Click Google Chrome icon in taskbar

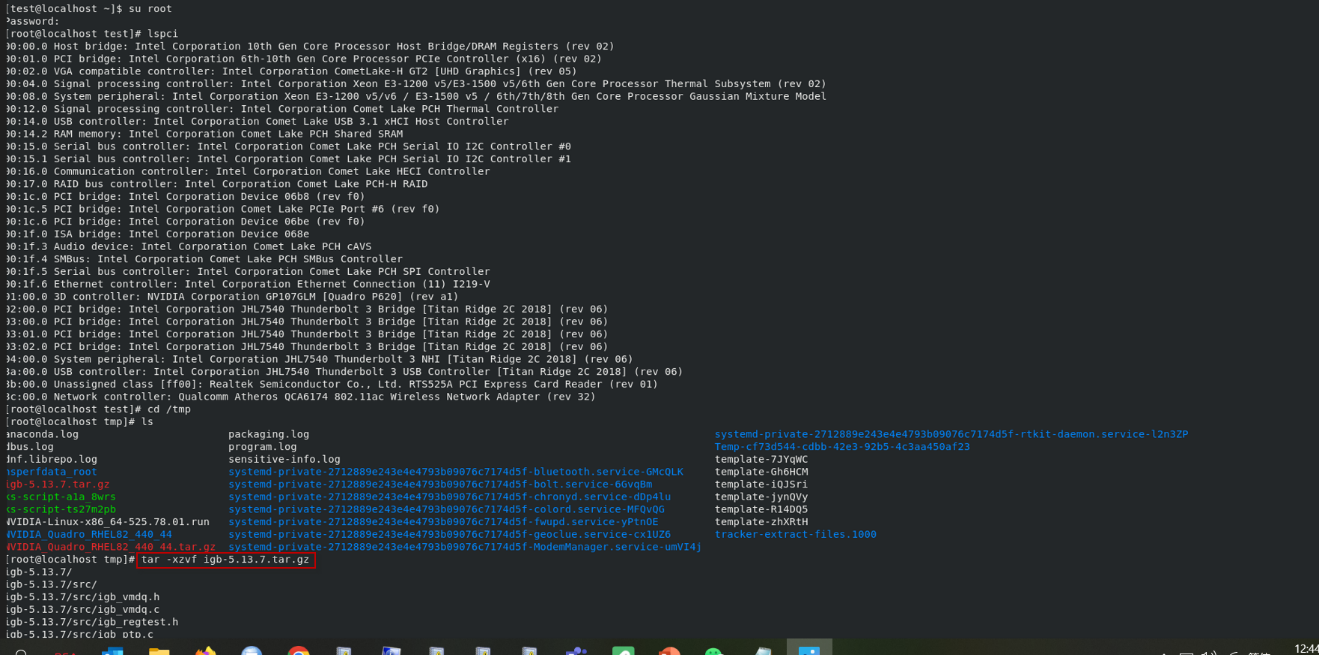tap(298, 651)
